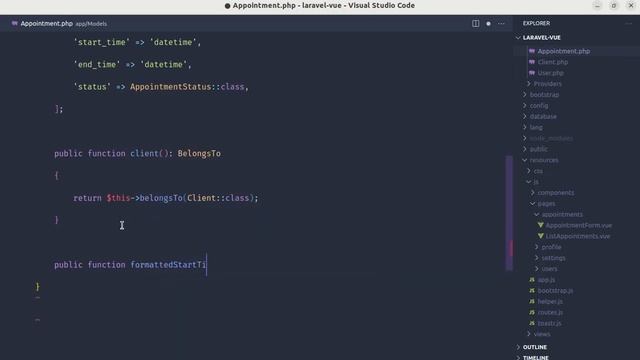Screen dimensions: 640x360
Task: Collapse the appointments folder
Action: (537, 214)
